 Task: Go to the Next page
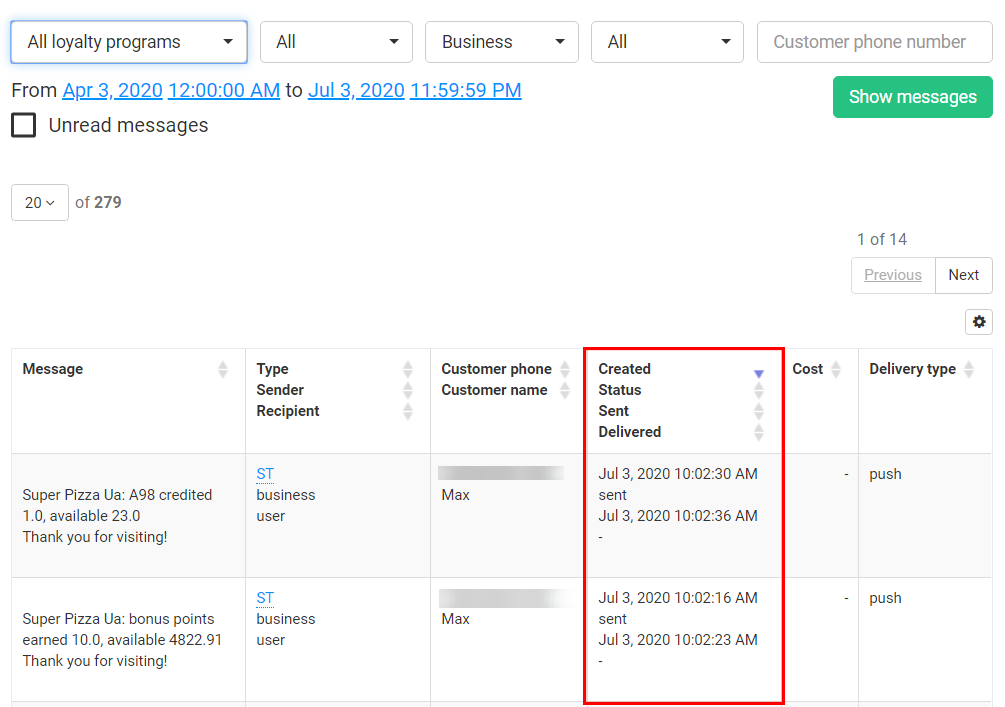[963, 275]
